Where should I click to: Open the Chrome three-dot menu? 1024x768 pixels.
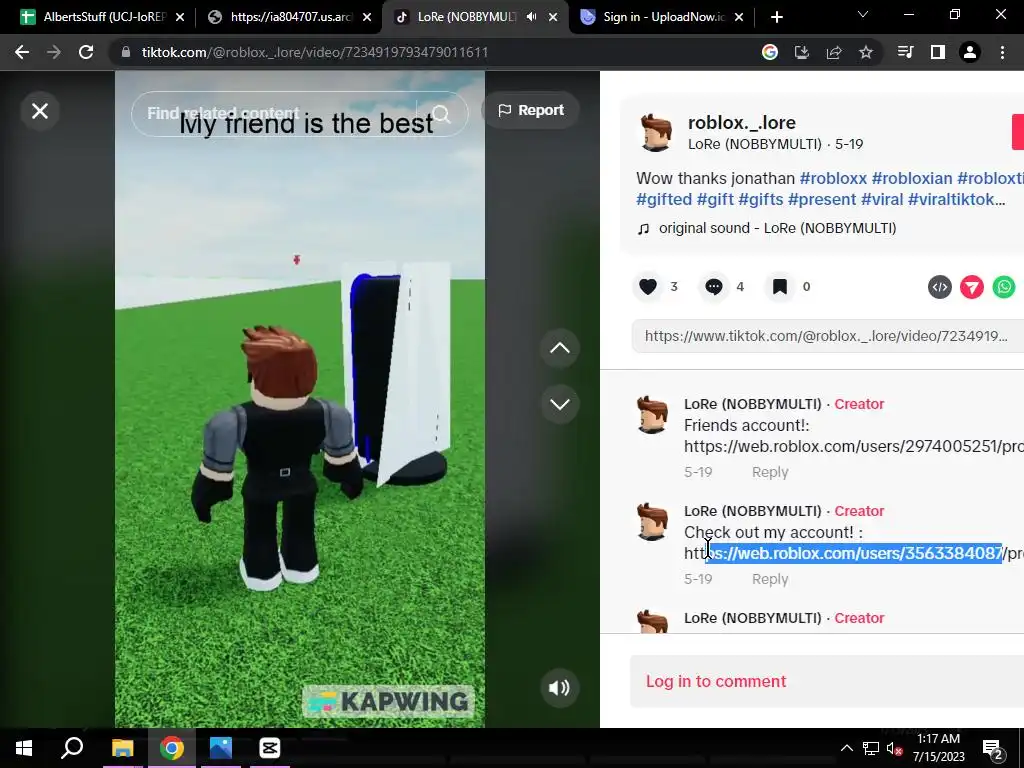[x=1002, y=52]
